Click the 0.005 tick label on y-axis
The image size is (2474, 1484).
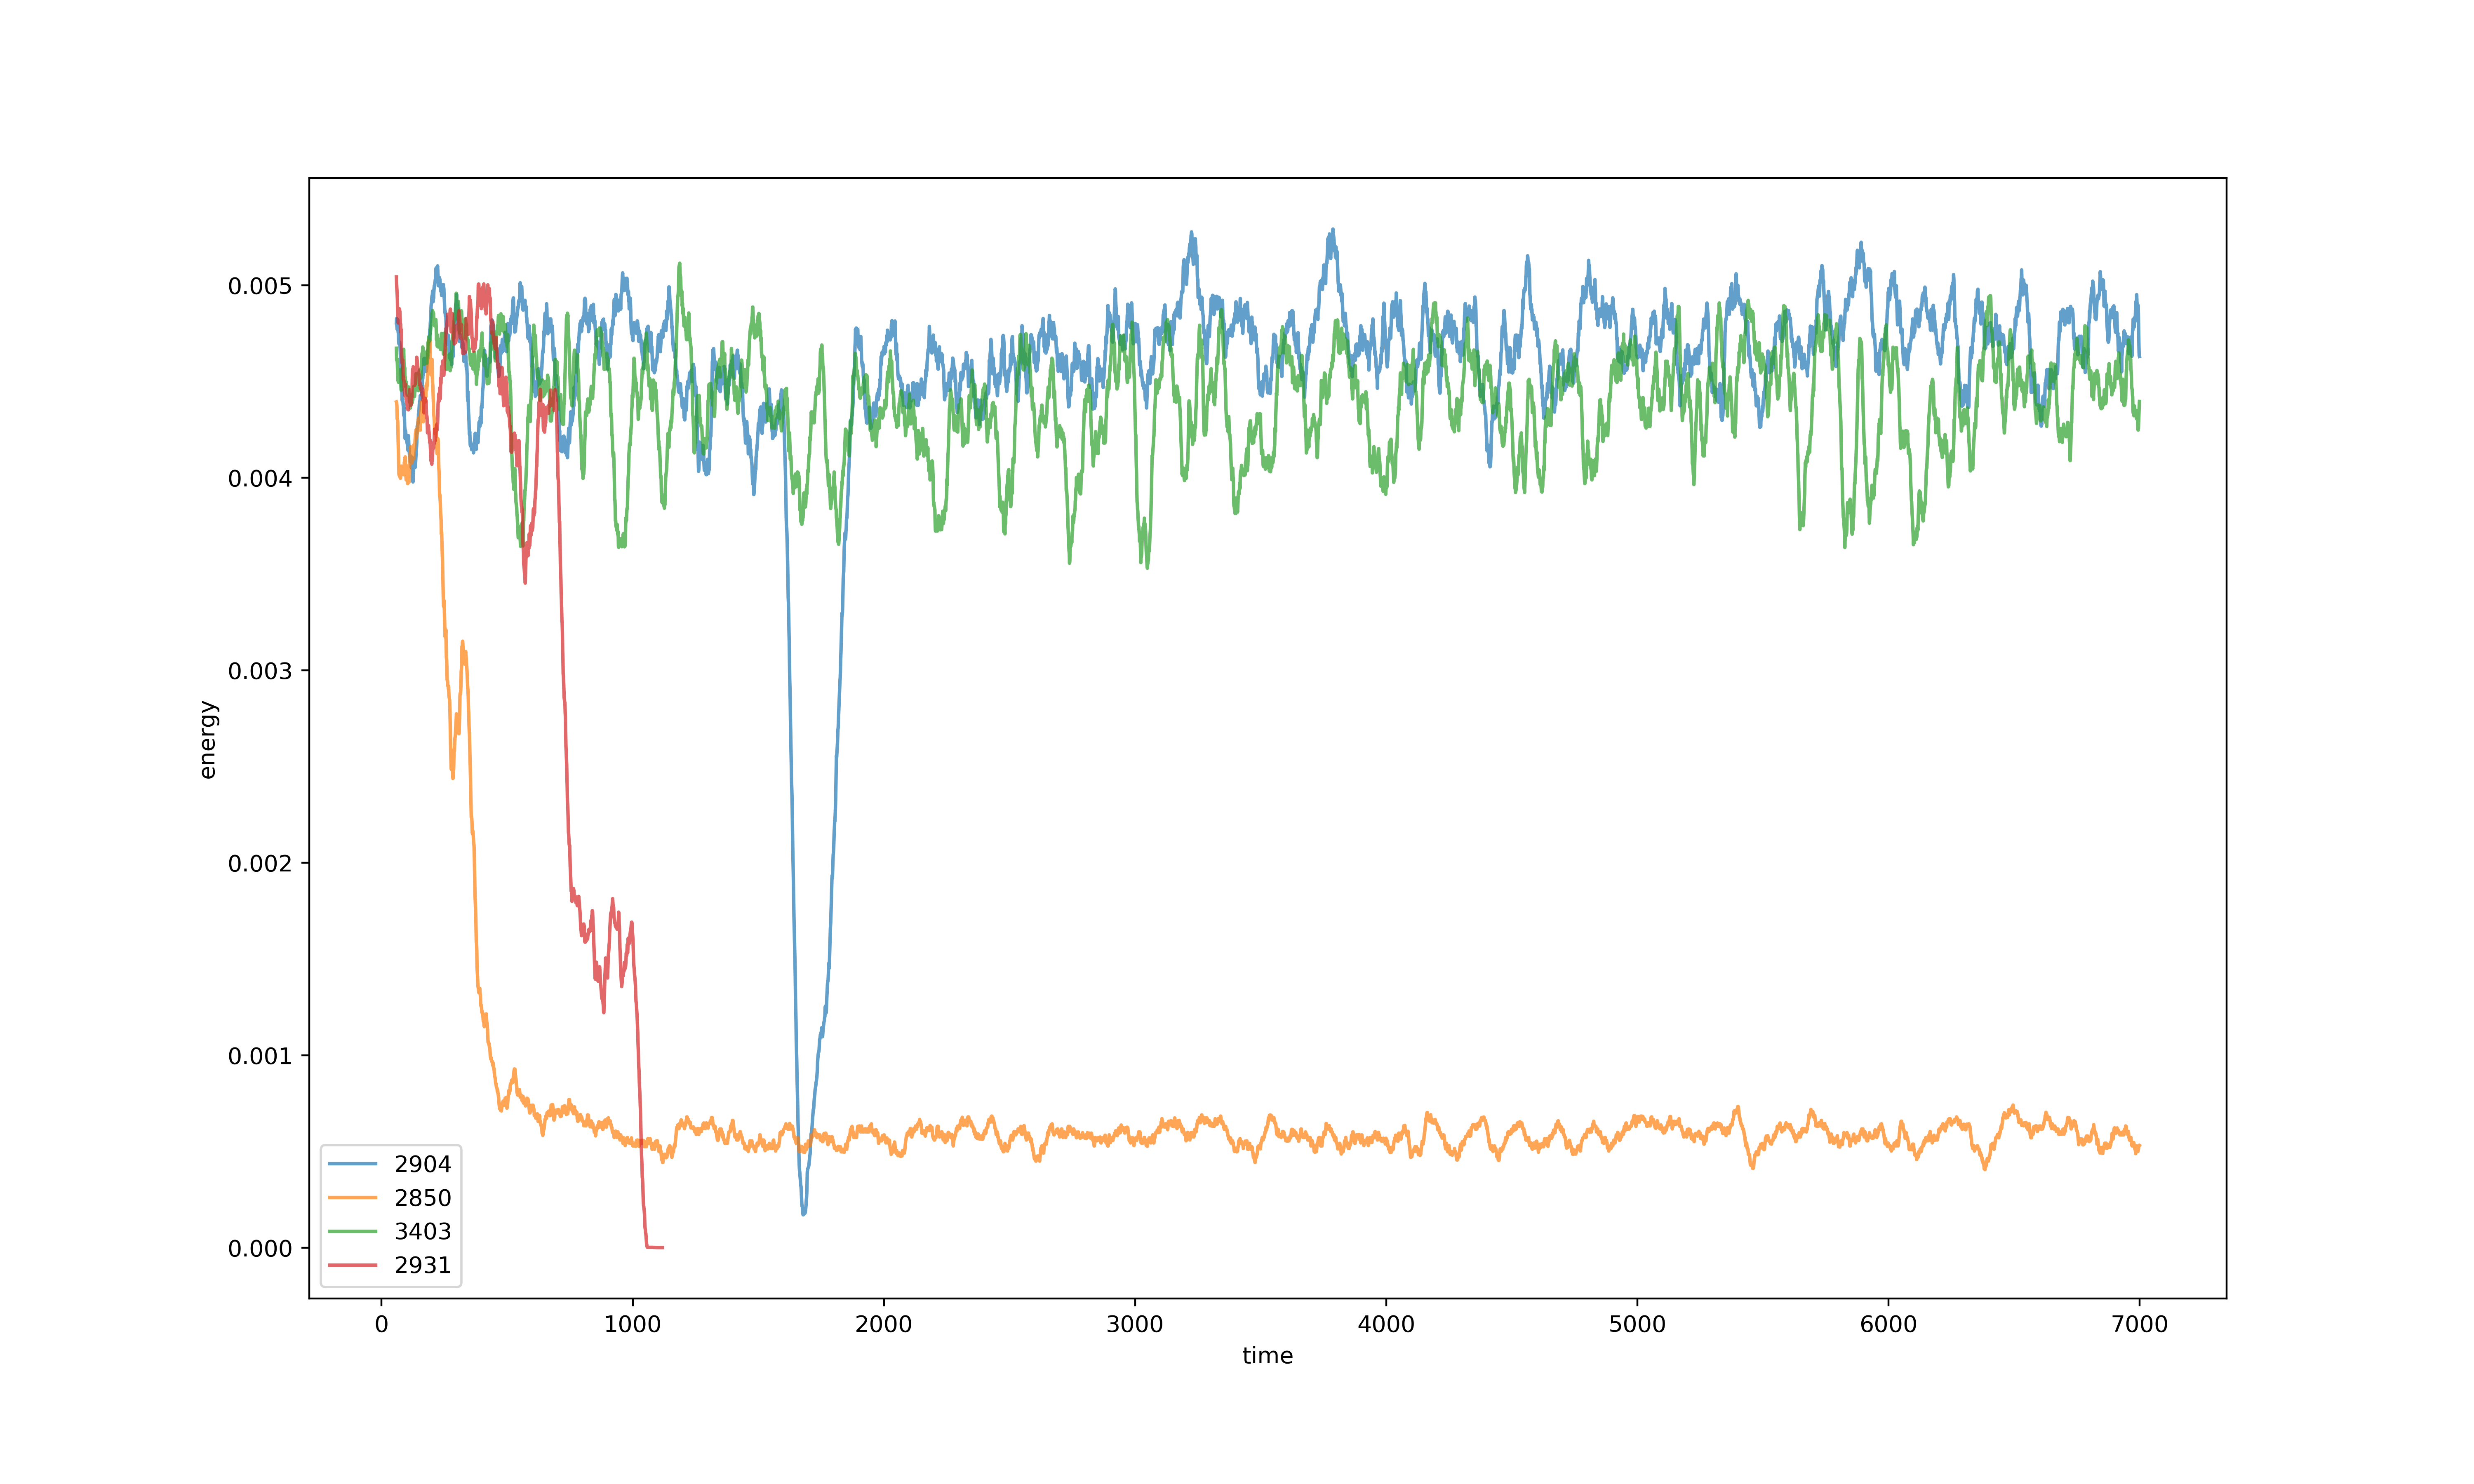[260, 287]
